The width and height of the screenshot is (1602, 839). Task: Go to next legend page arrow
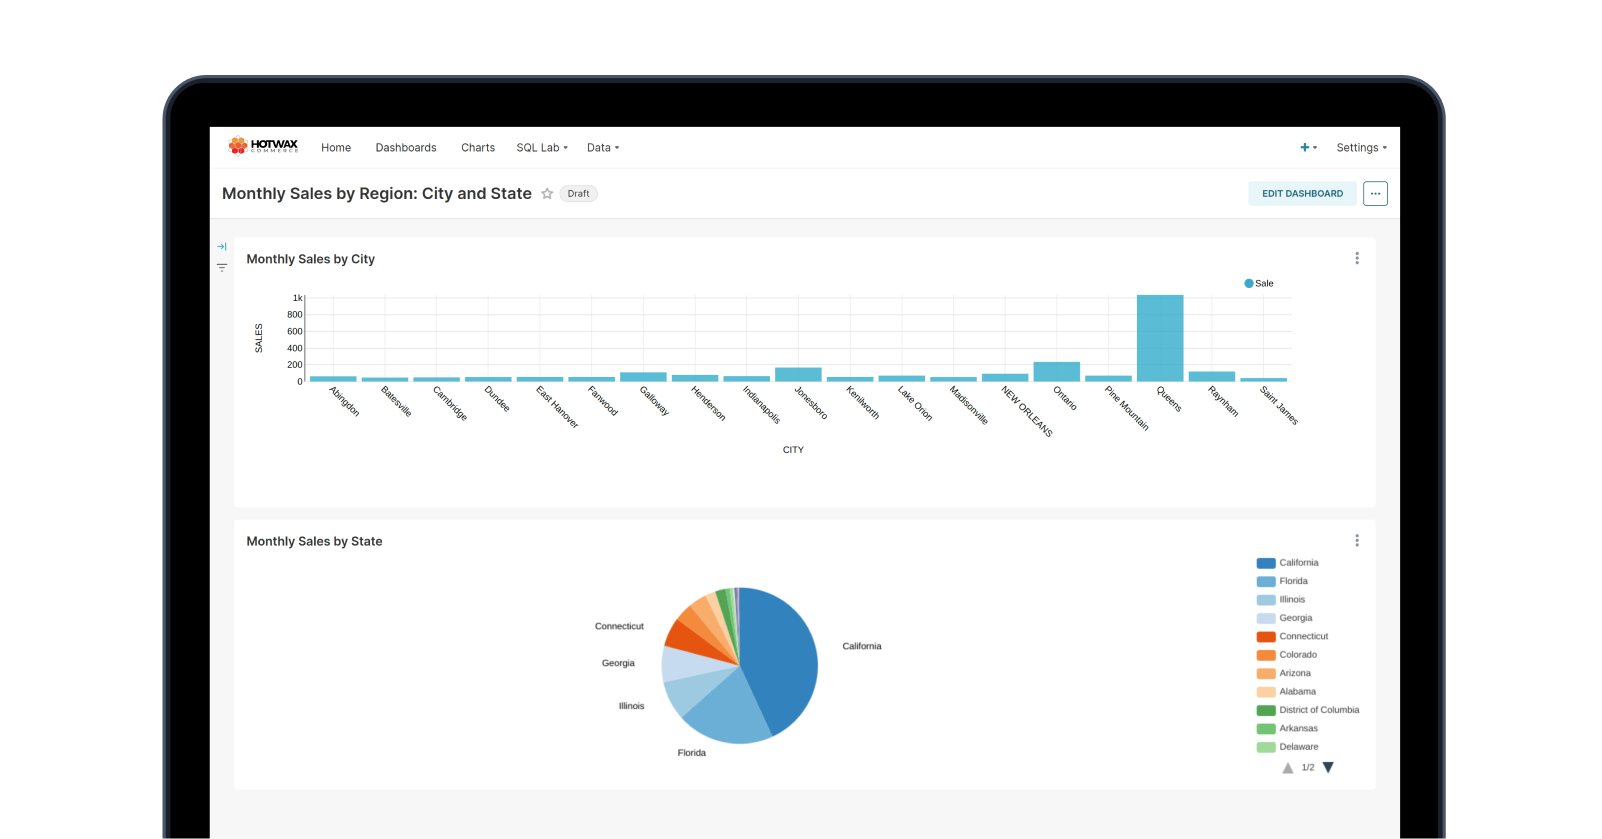[x=1328, y=767]
